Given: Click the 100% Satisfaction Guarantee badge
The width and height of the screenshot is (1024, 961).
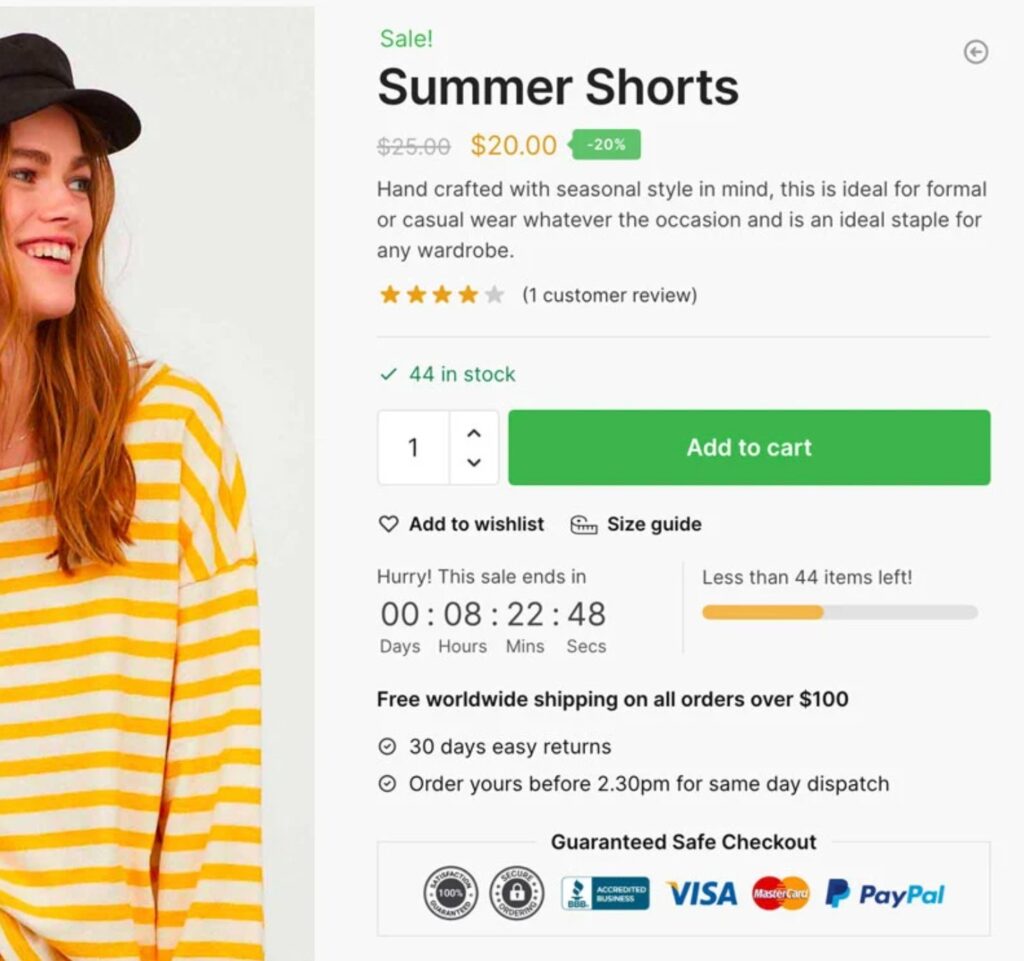Looking at the screenshot, I should (451, 893).
